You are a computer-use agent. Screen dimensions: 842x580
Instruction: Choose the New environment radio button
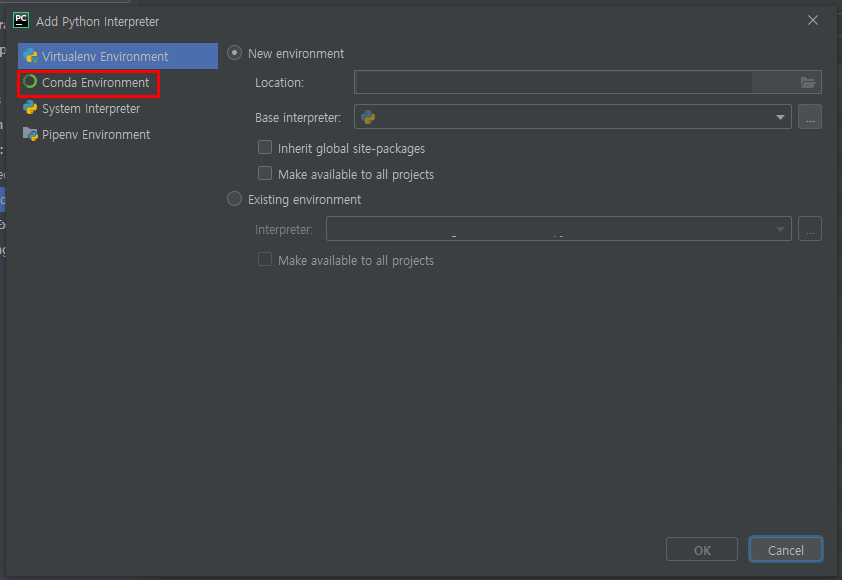(x=234, y=53)
